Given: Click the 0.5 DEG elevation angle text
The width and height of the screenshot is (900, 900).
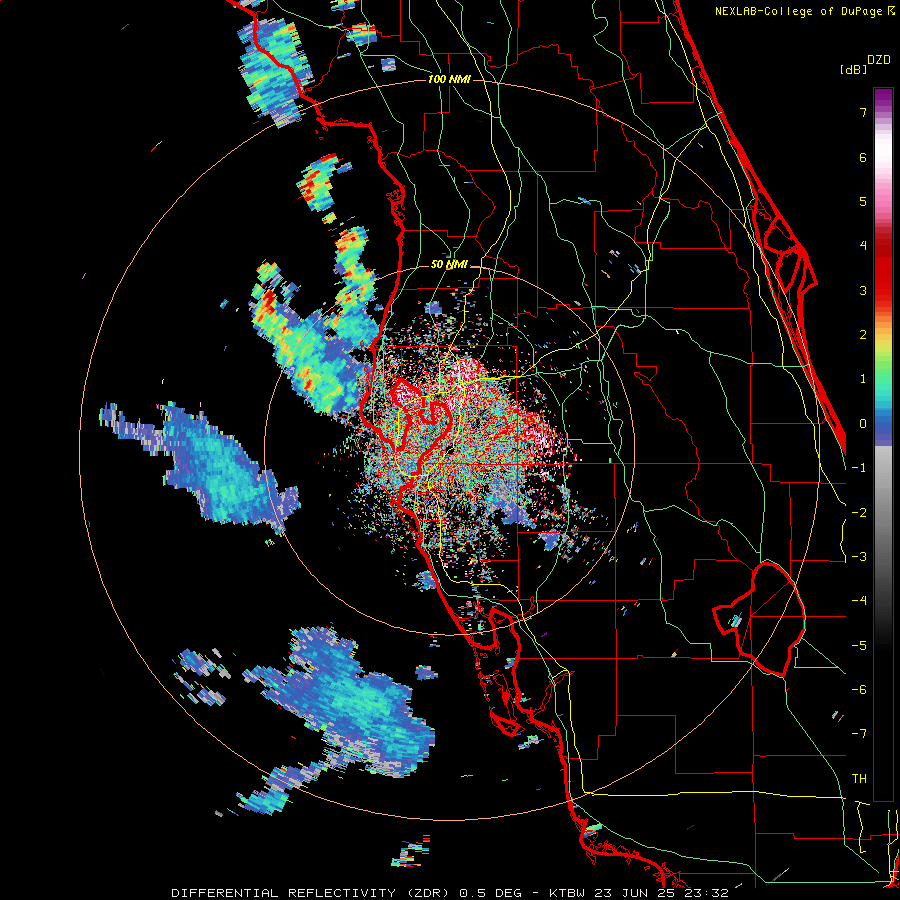Looking at the screenshot, I should (x=490, y=893).
